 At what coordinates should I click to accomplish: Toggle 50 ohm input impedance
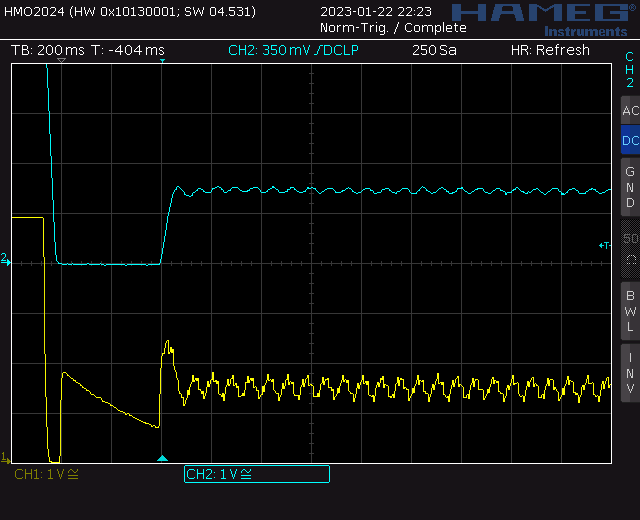629,248
